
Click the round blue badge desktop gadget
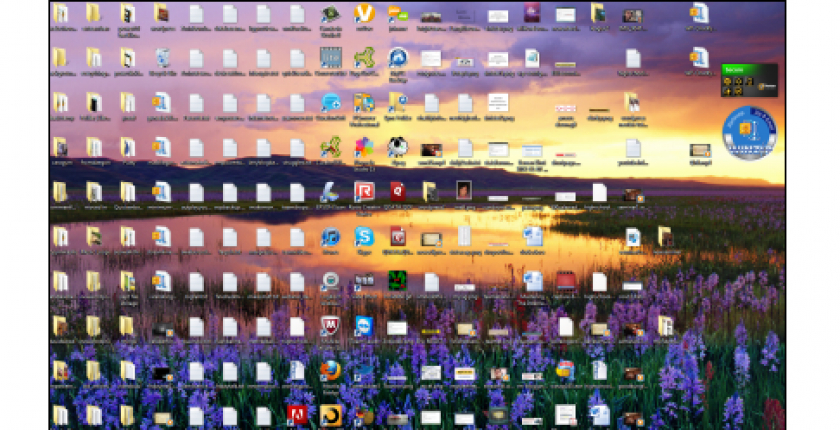click(x=749, y=134)
